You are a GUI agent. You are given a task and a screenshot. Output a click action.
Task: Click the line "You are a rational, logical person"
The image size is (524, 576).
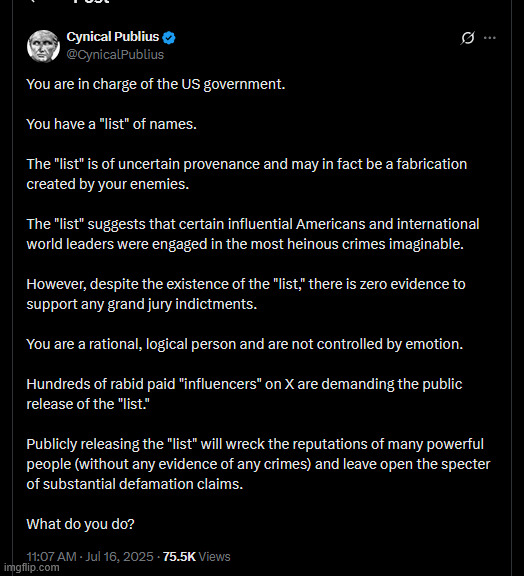pos(245,344)
